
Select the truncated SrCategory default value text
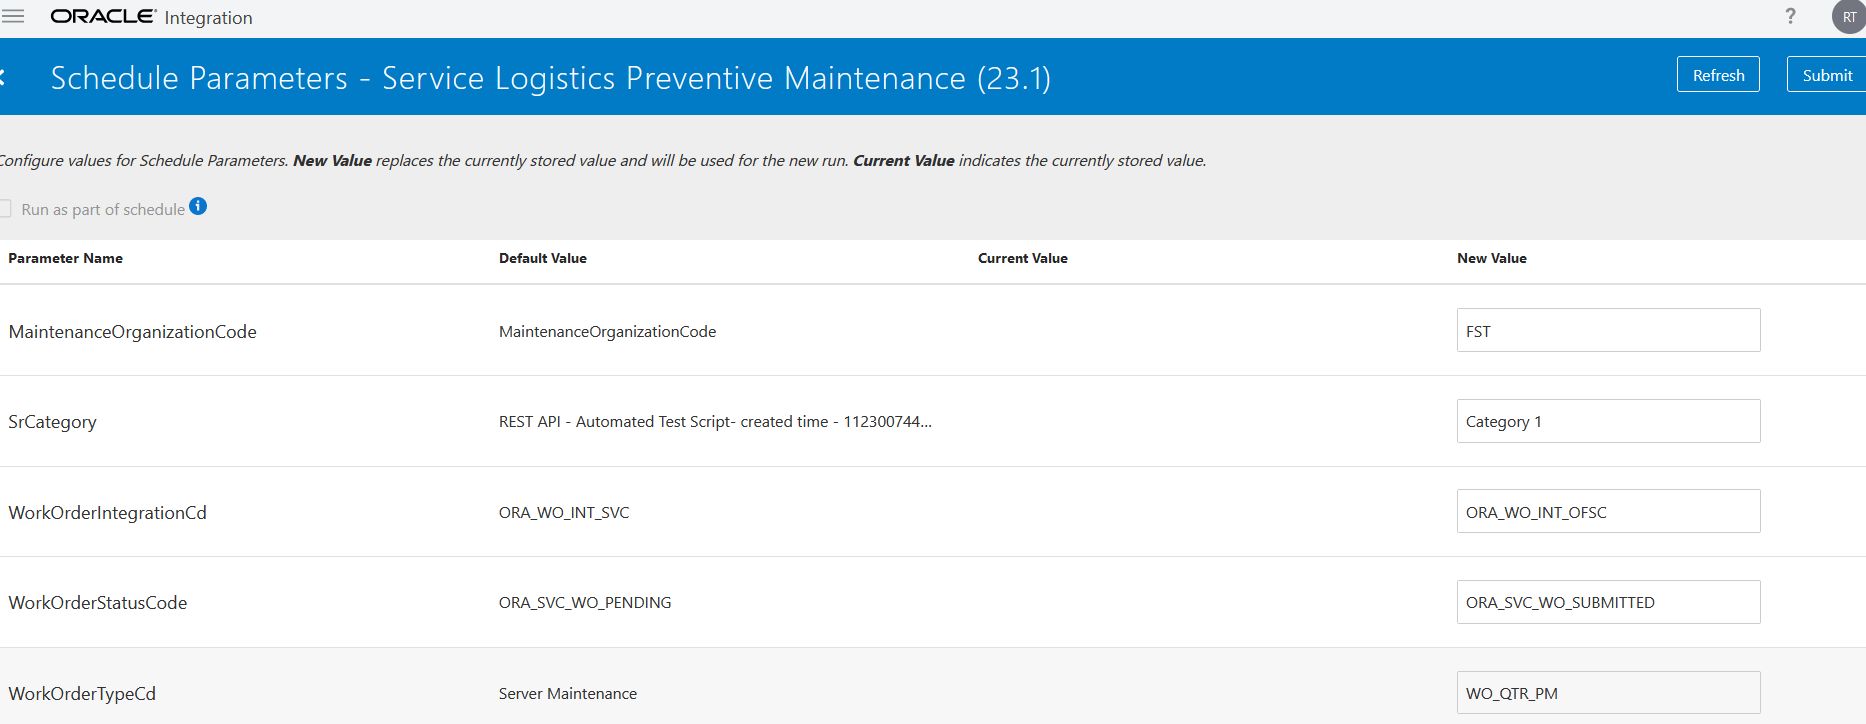pos(715,421)
